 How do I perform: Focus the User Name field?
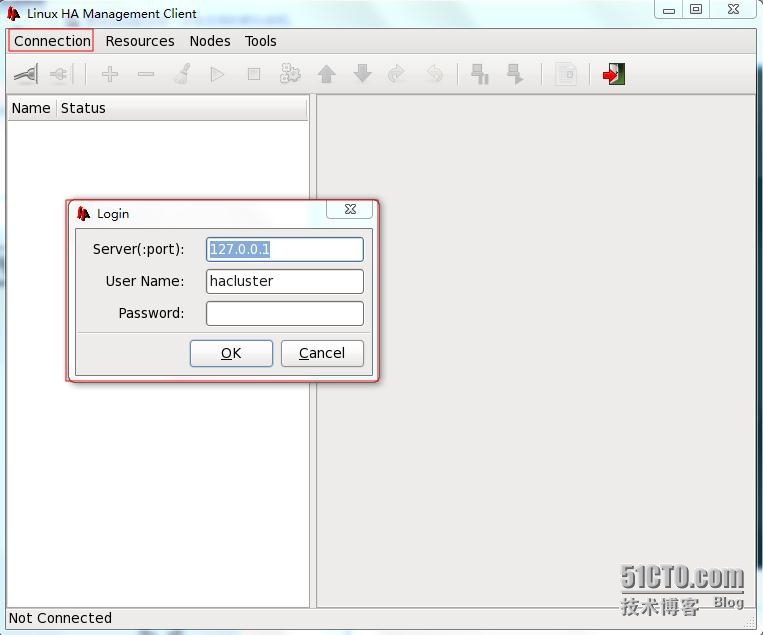(x=285, y=281)
